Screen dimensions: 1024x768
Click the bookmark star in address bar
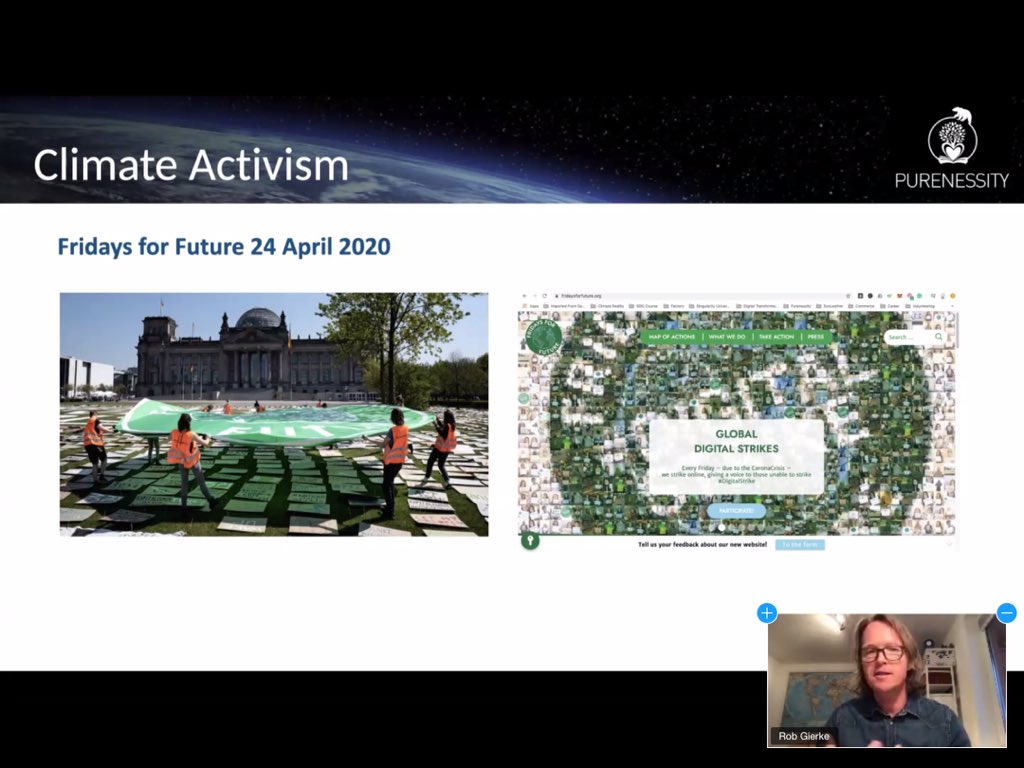point(848,296)
